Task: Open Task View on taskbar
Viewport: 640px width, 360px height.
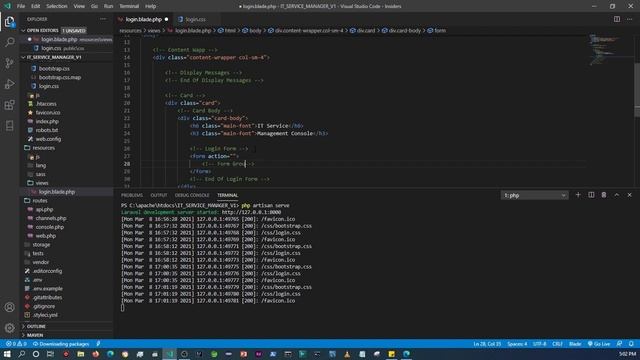Action: [50, 354]
